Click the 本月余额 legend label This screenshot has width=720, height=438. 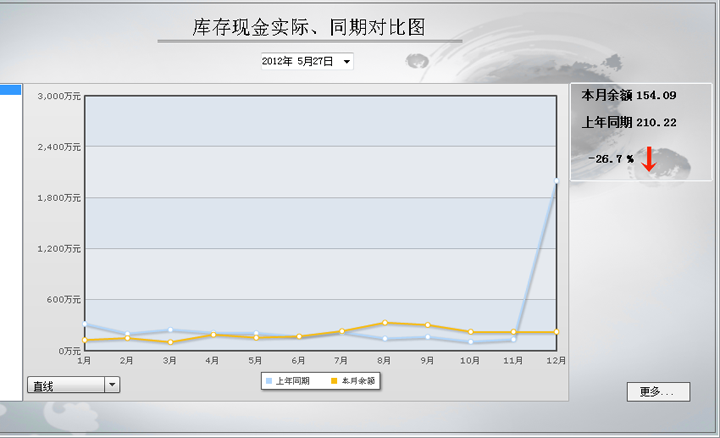click(358, 381)
